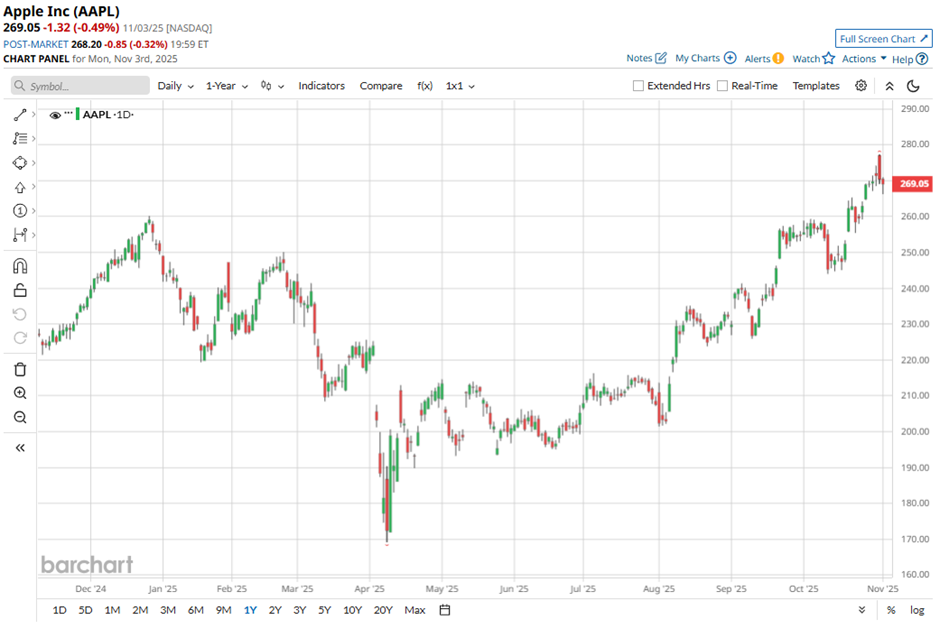Open the Compare menu
Image resolution: width=940 pixels, height=629 pixels.
(x=381, y=86)
